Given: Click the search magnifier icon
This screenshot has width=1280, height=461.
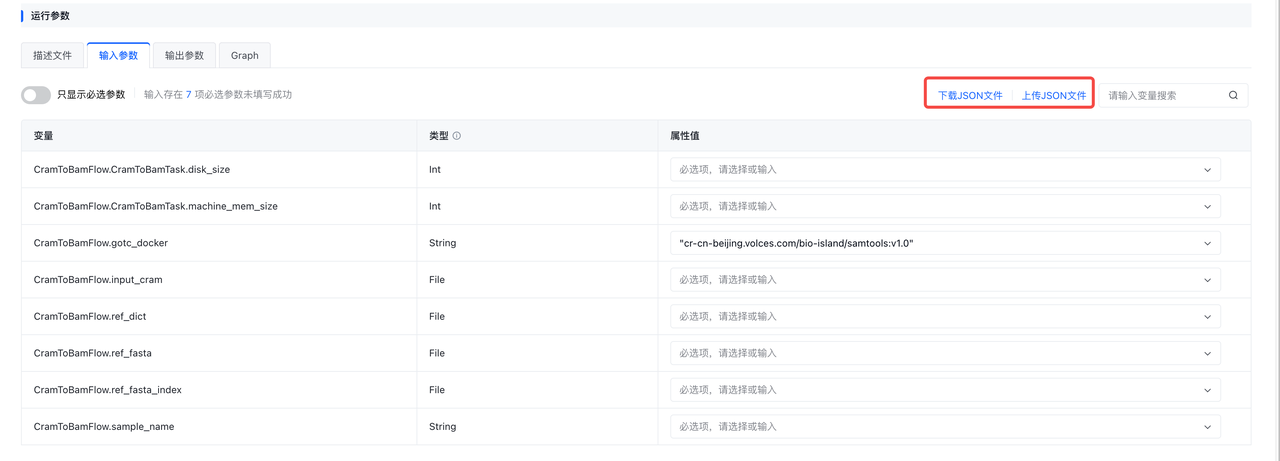Looking at the screenshot, I should tap(1233, 96).
